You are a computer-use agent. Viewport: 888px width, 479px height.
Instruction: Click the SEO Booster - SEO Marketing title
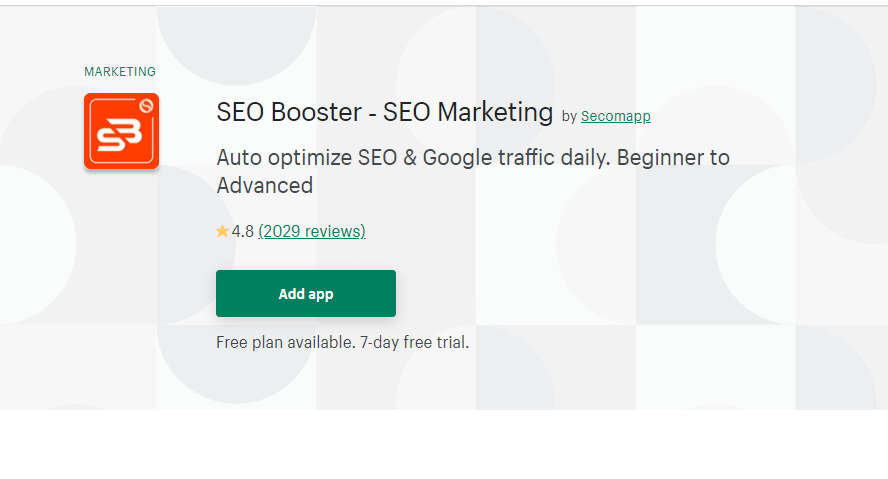[x=385, y=112]
